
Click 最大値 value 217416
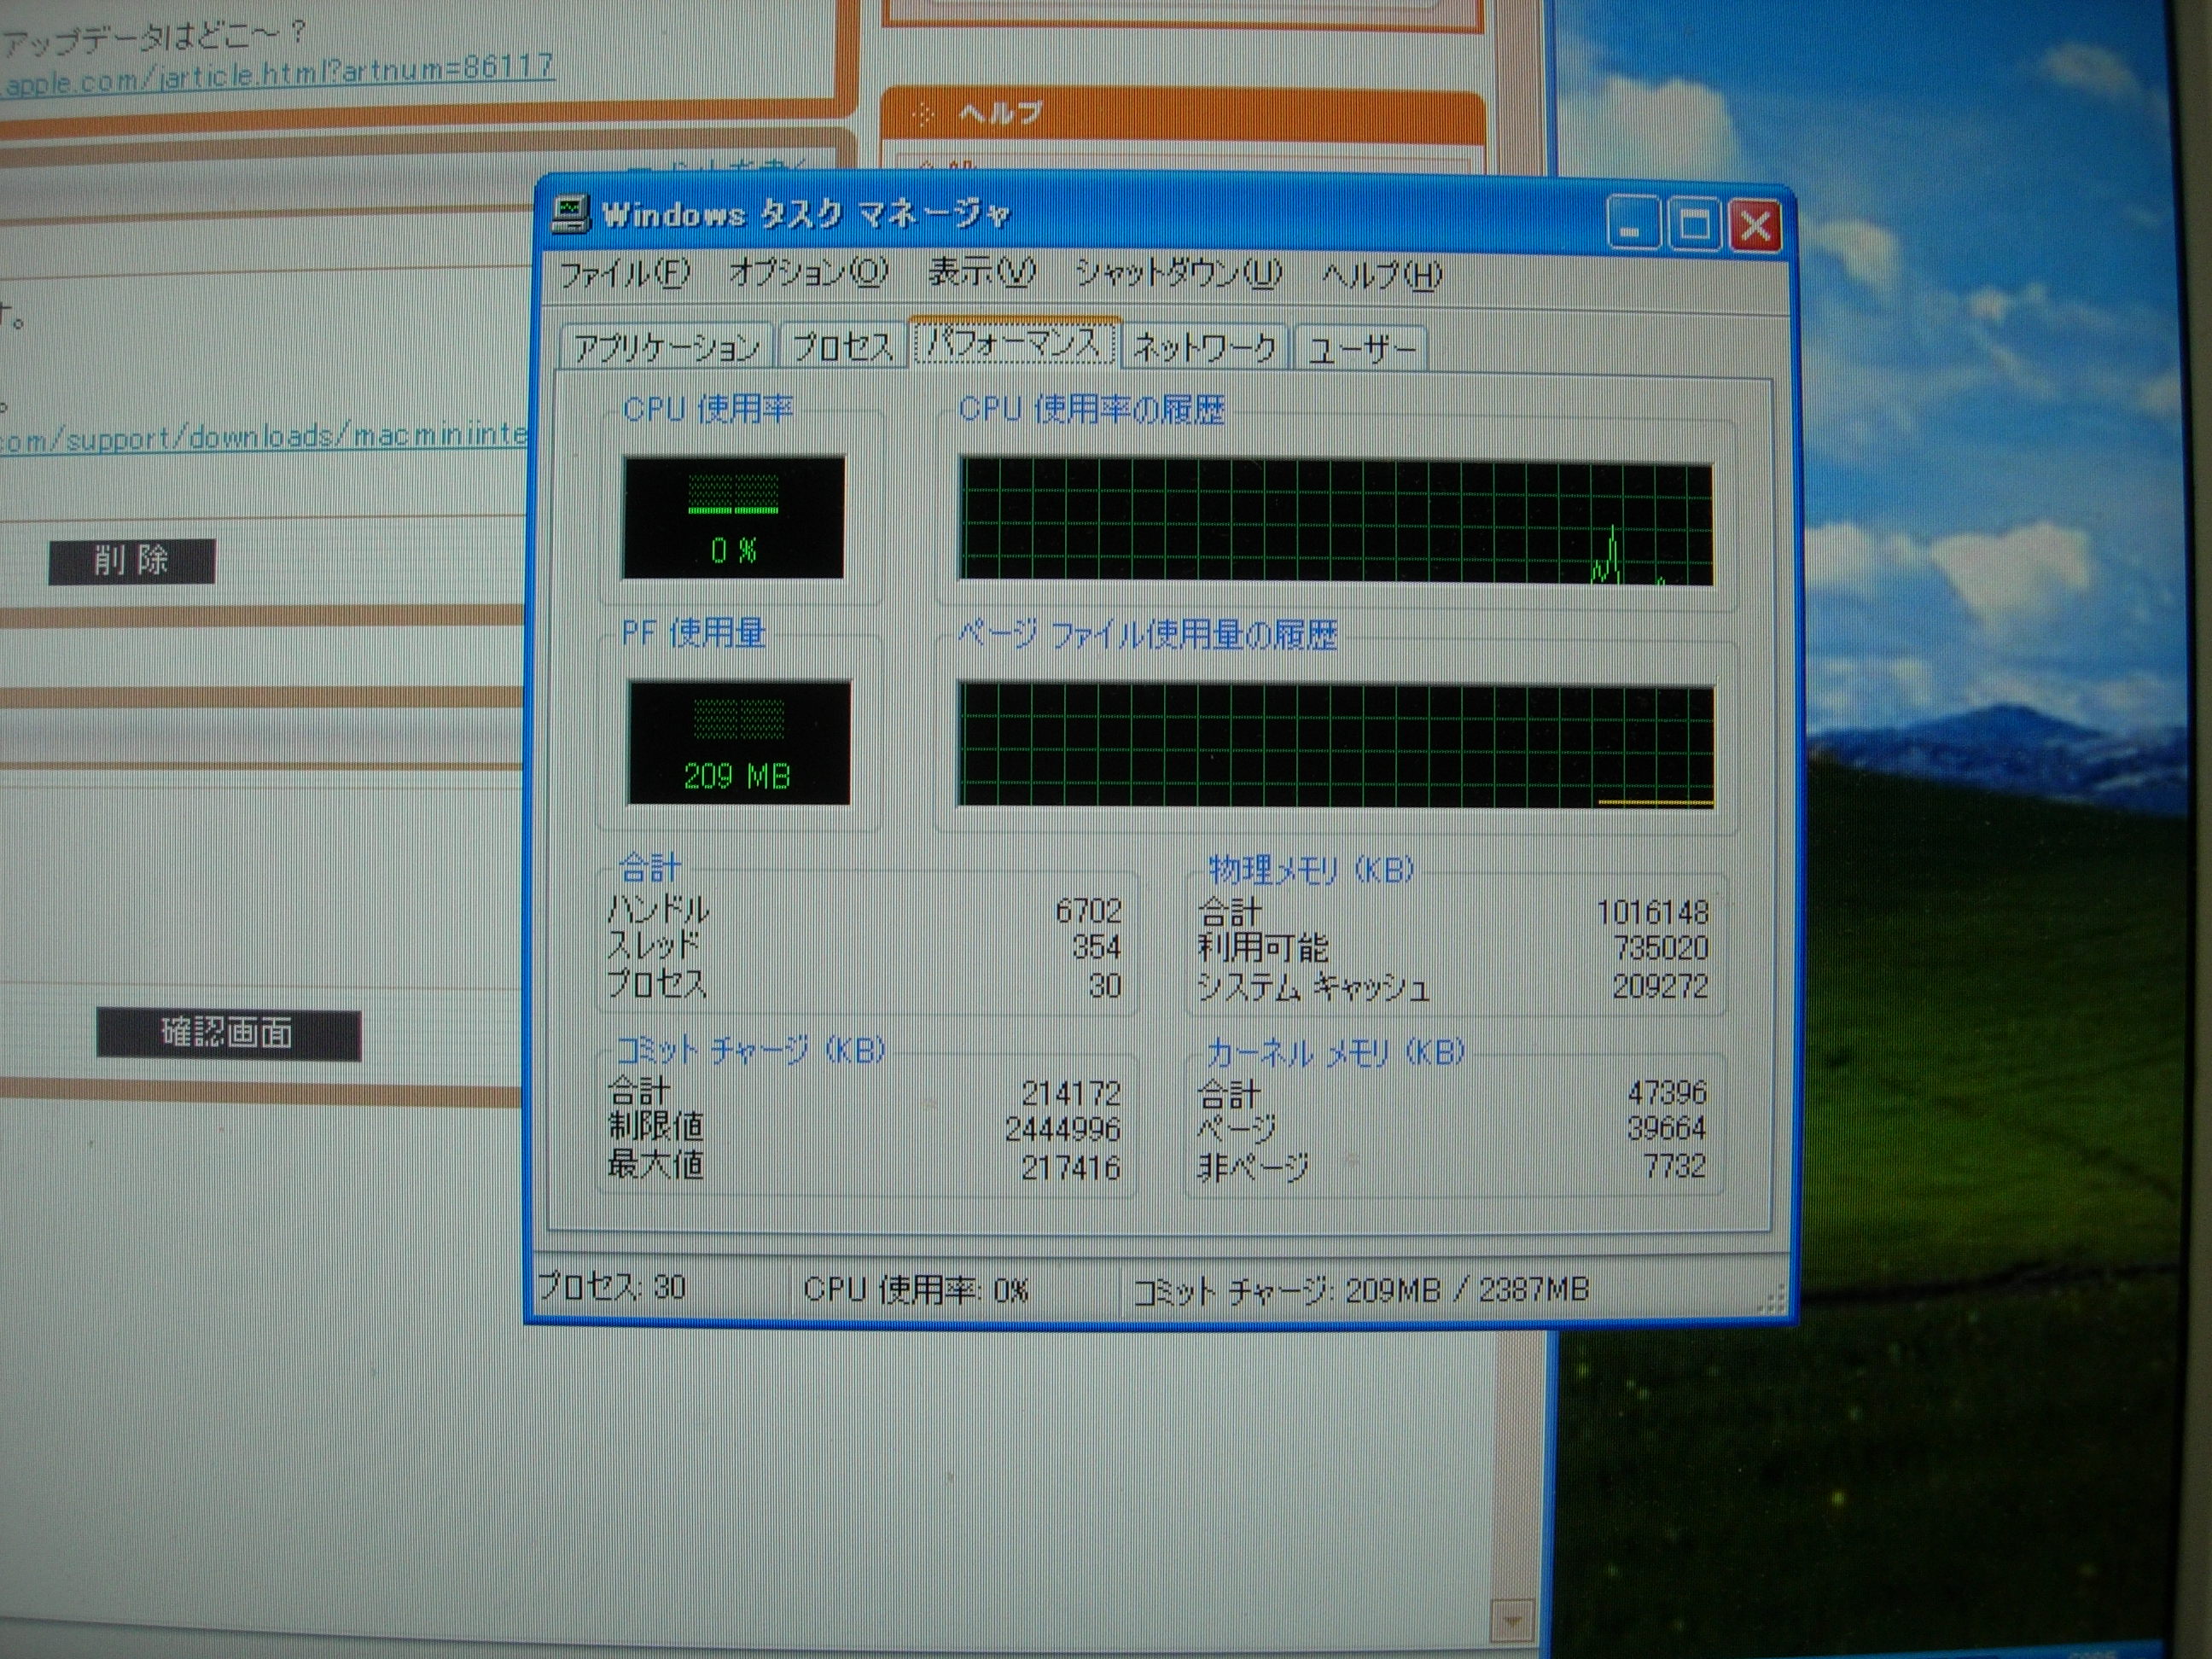click(1070, 1167)
